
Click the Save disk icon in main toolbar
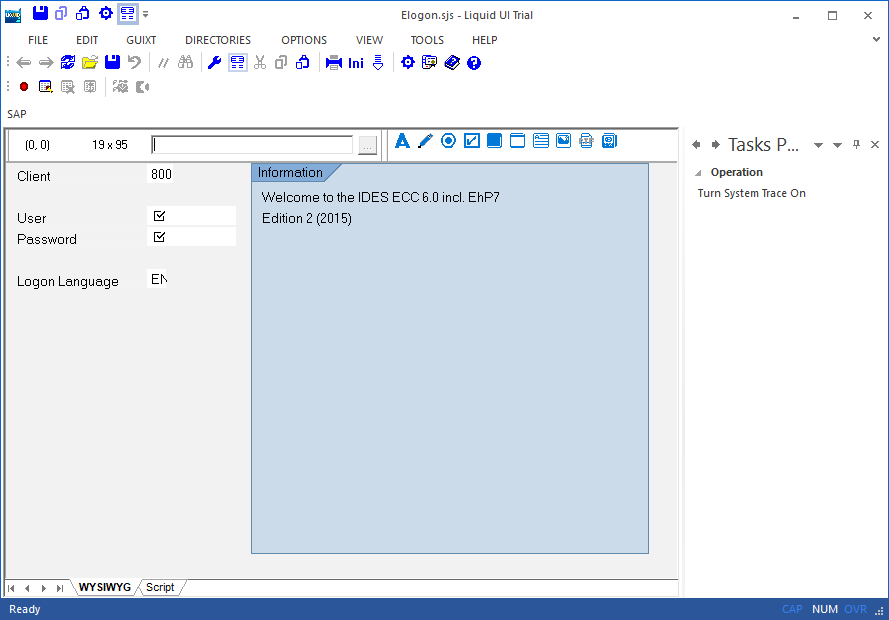point(112,63)
